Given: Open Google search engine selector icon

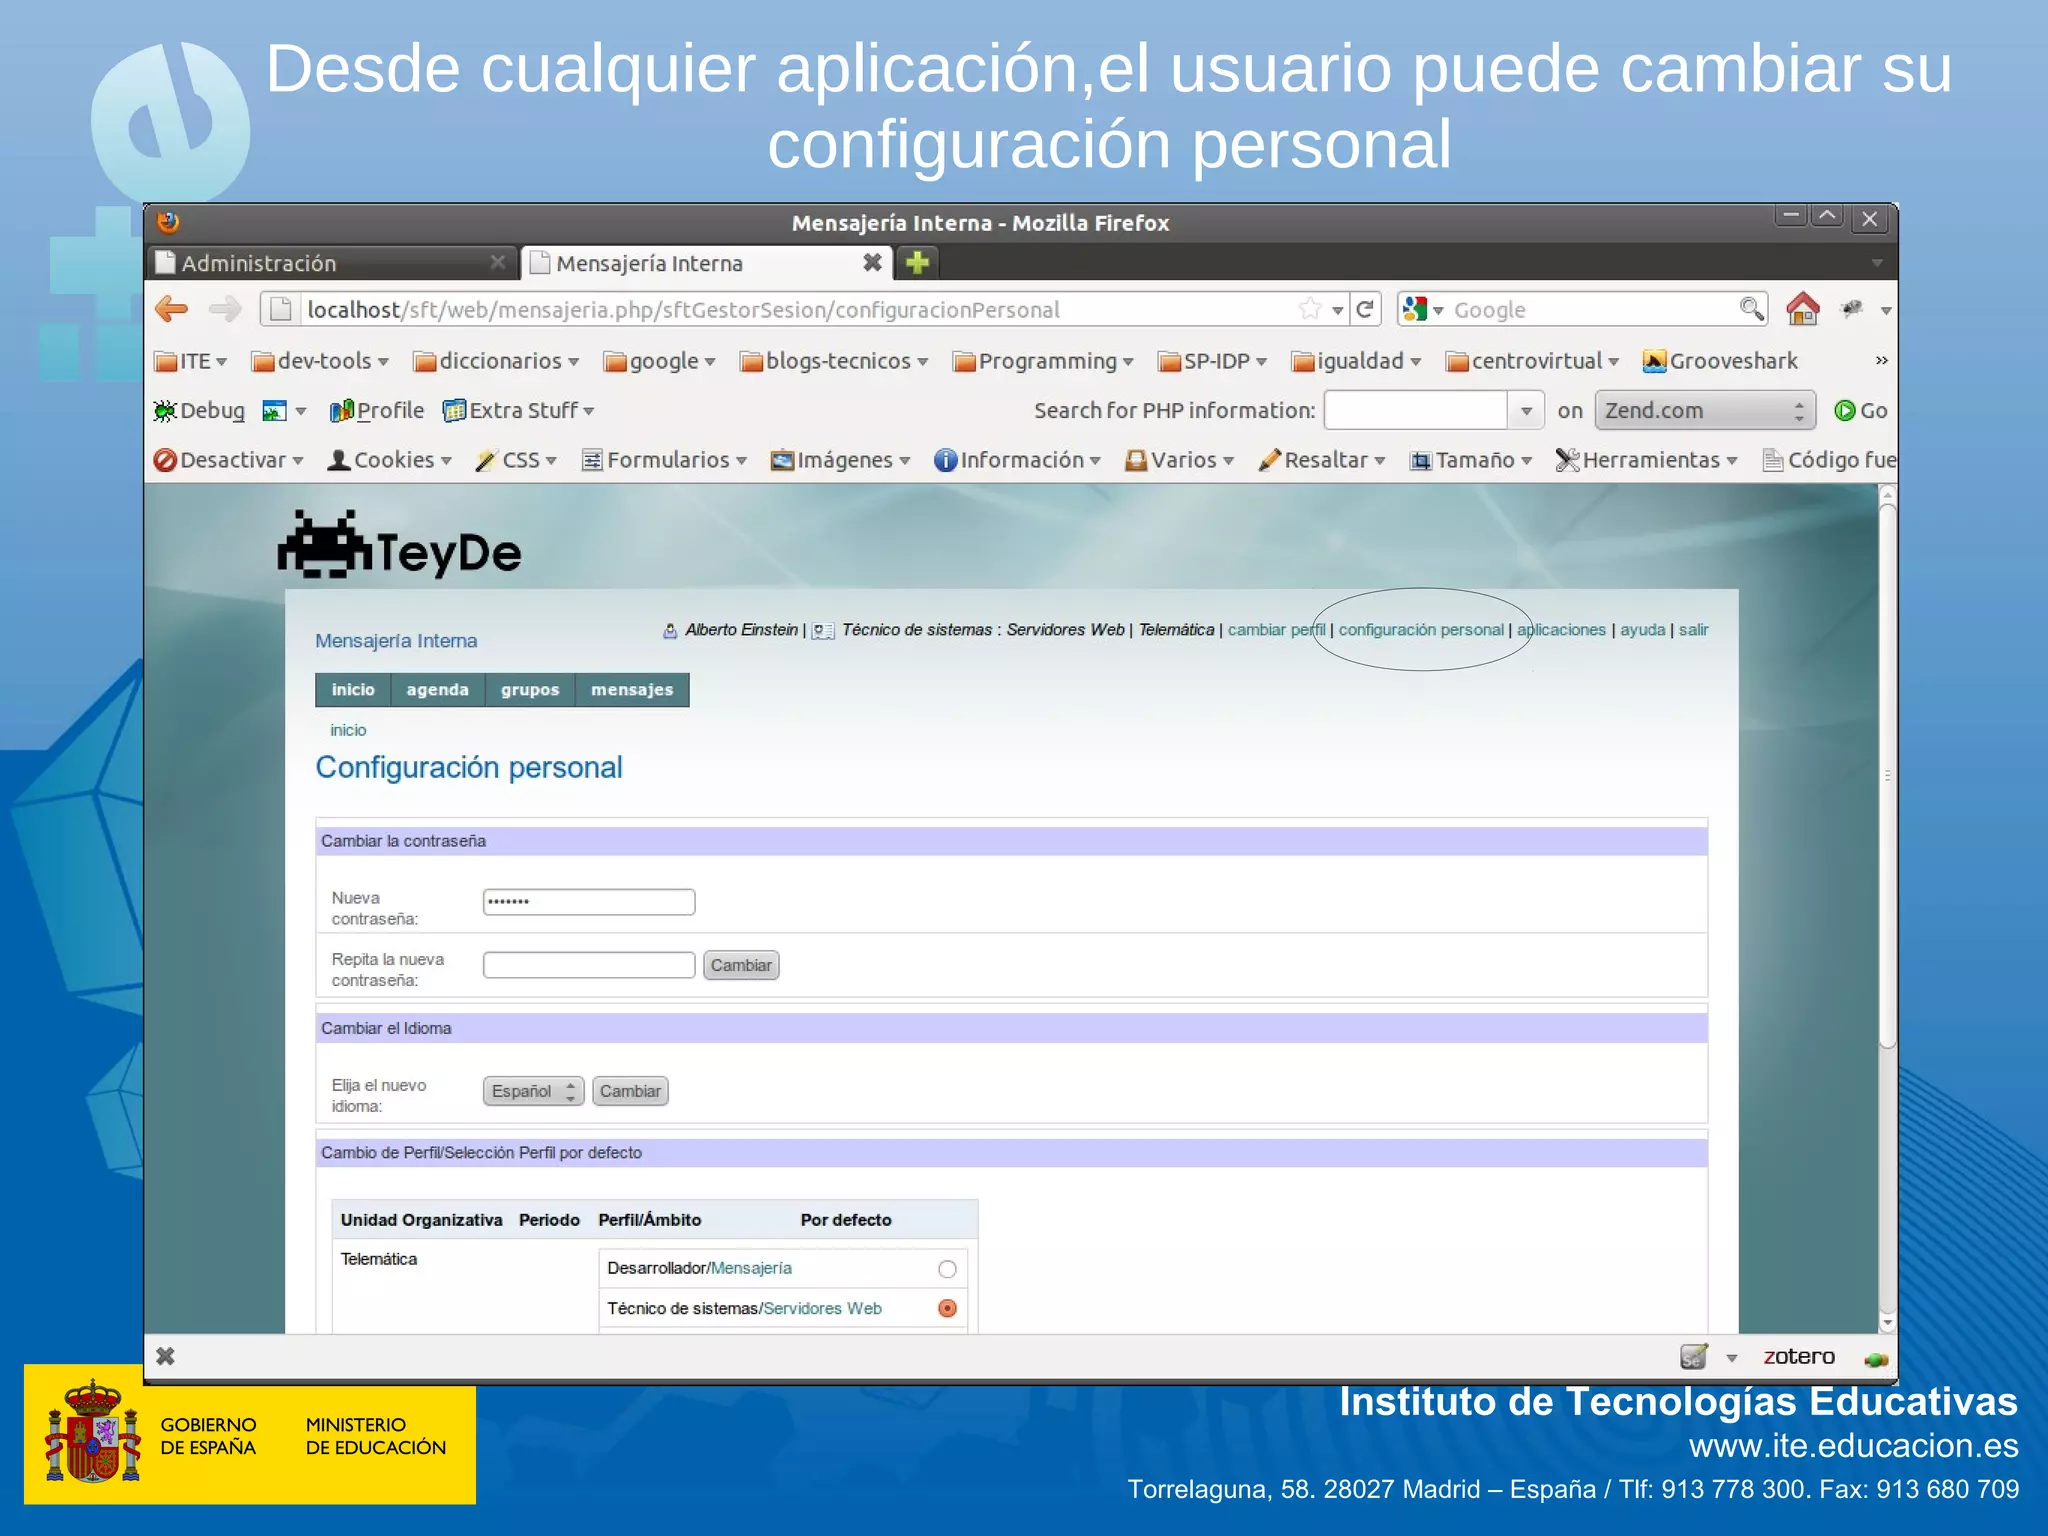Looking at the screenshot, I should [1421, 309].
